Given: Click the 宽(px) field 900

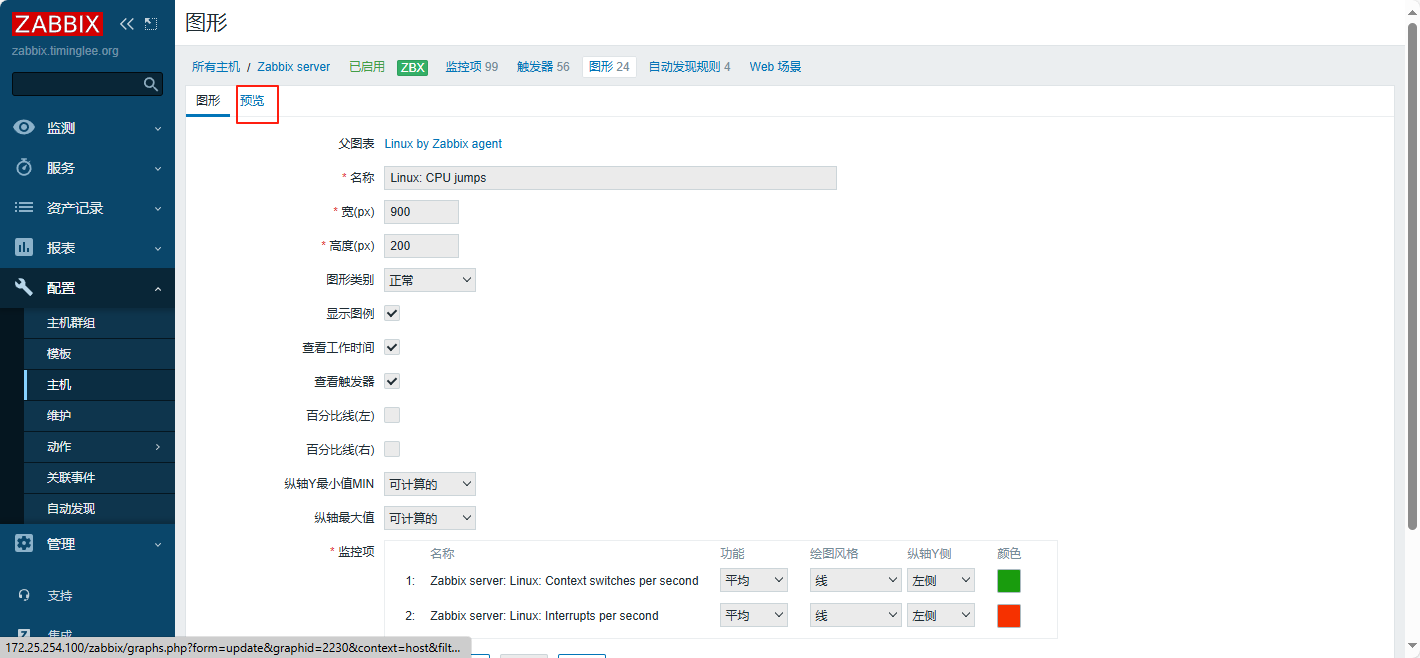Looking at the screenshot, I should 421,212.
